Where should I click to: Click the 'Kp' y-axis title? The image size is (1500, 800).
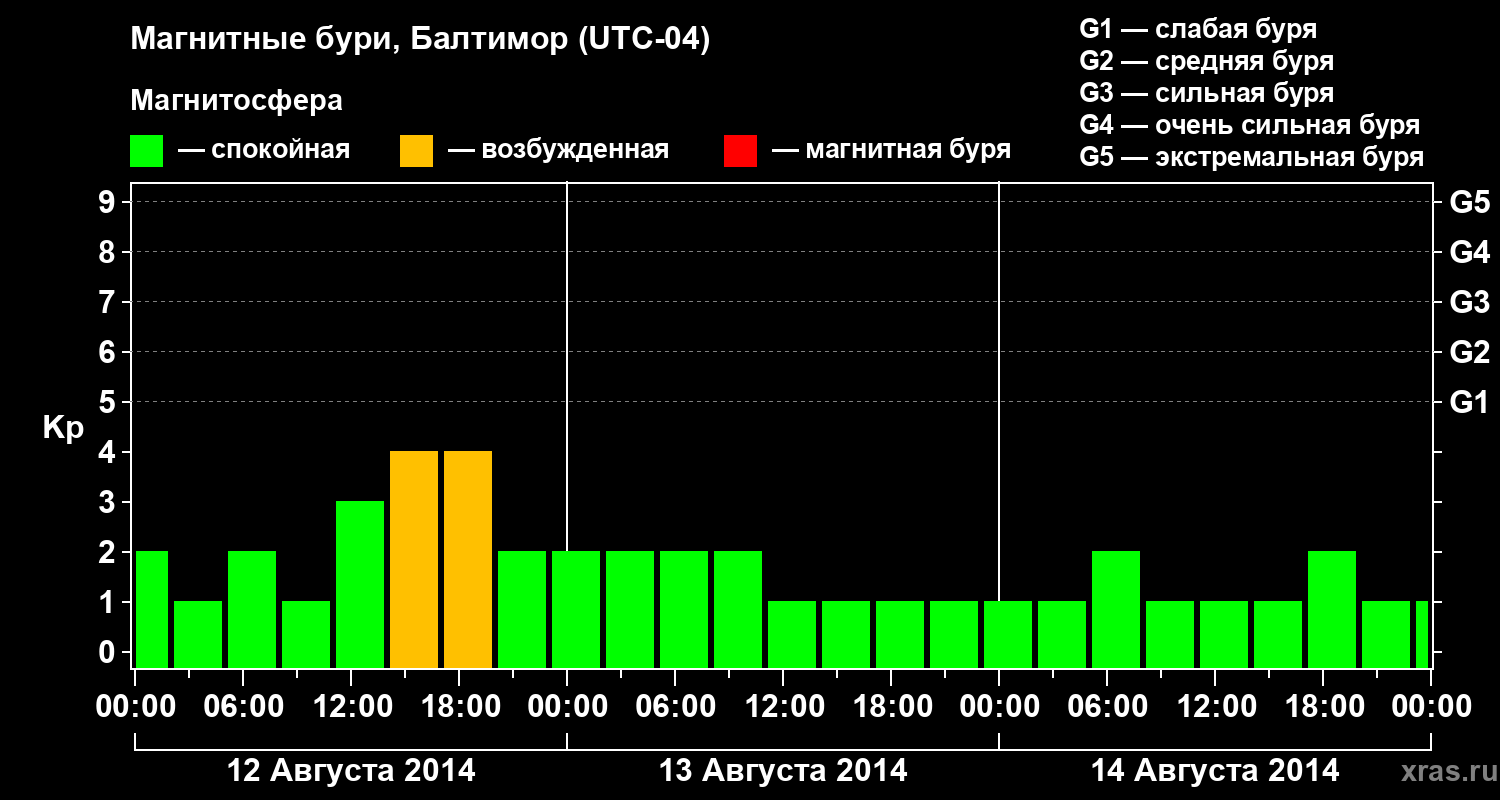tap(63, 428)
